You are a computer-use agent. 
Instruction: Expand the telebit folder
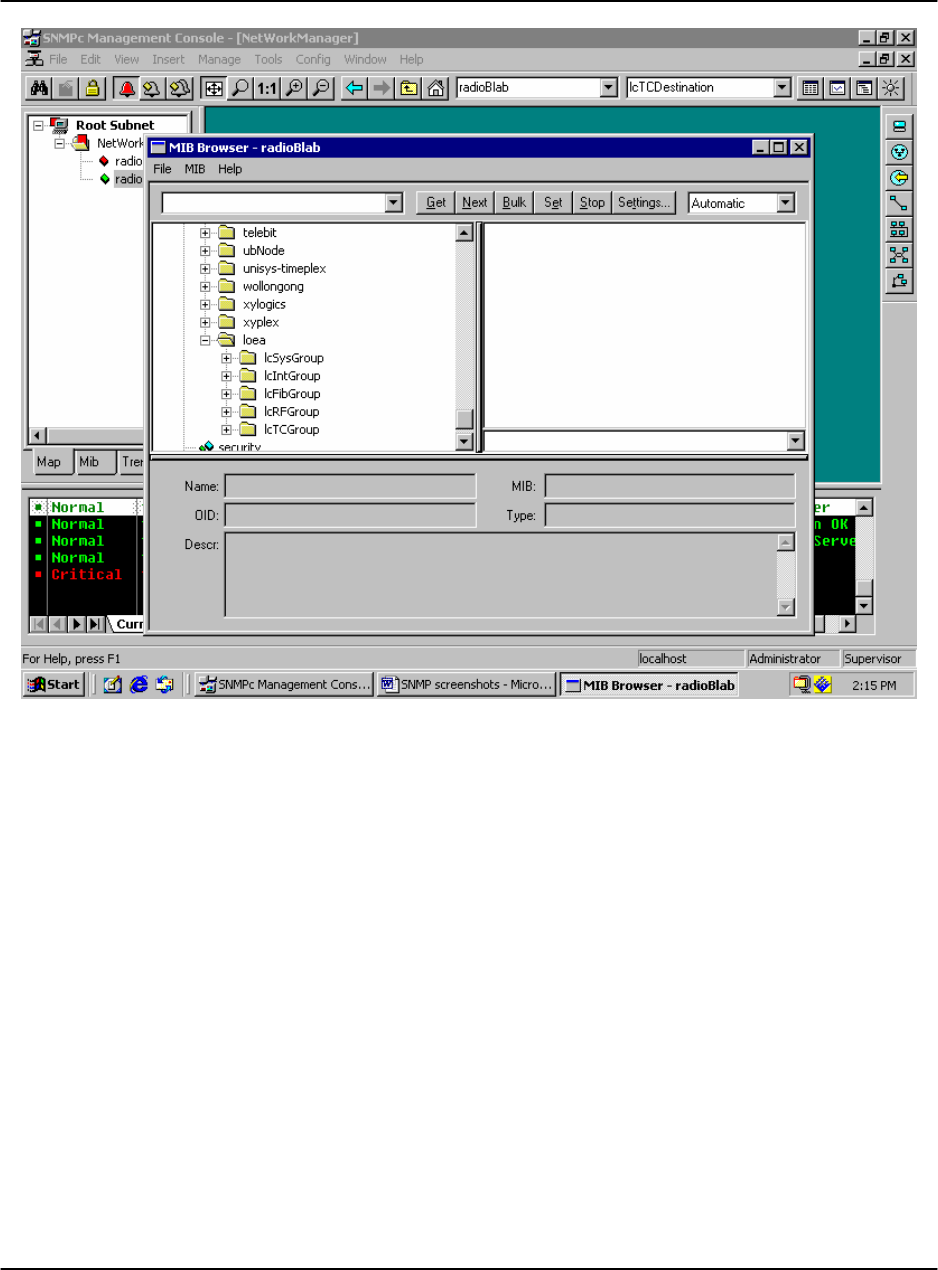pyautogui.click(x=205, y=233)
